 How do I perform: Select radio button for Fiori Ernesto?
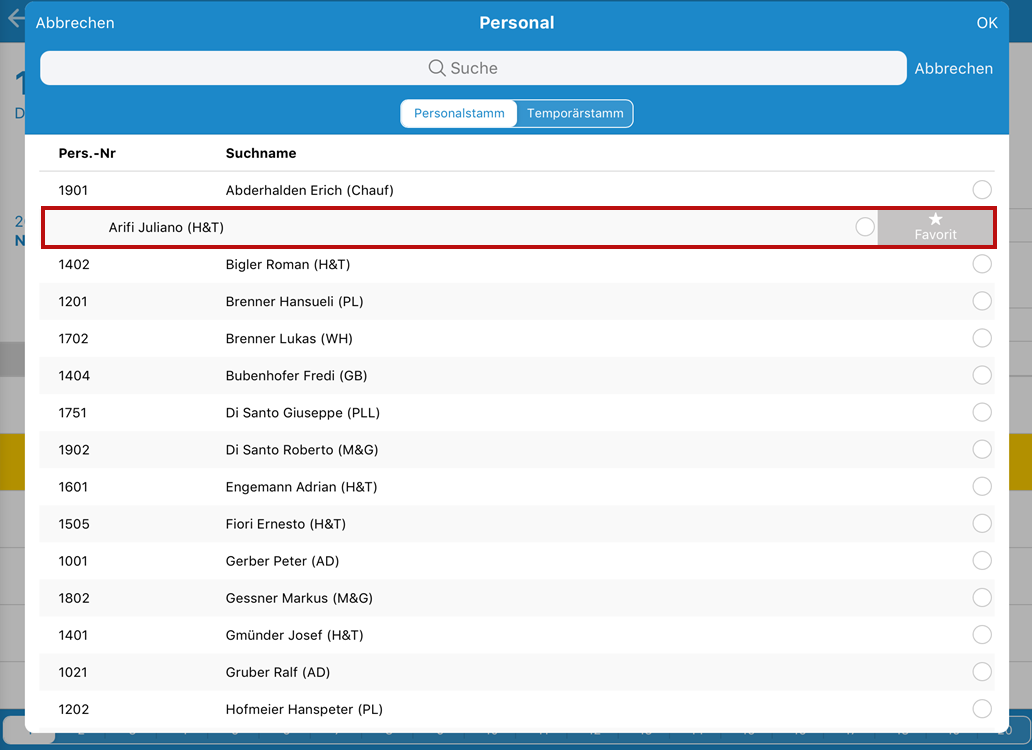click(981, 524)
